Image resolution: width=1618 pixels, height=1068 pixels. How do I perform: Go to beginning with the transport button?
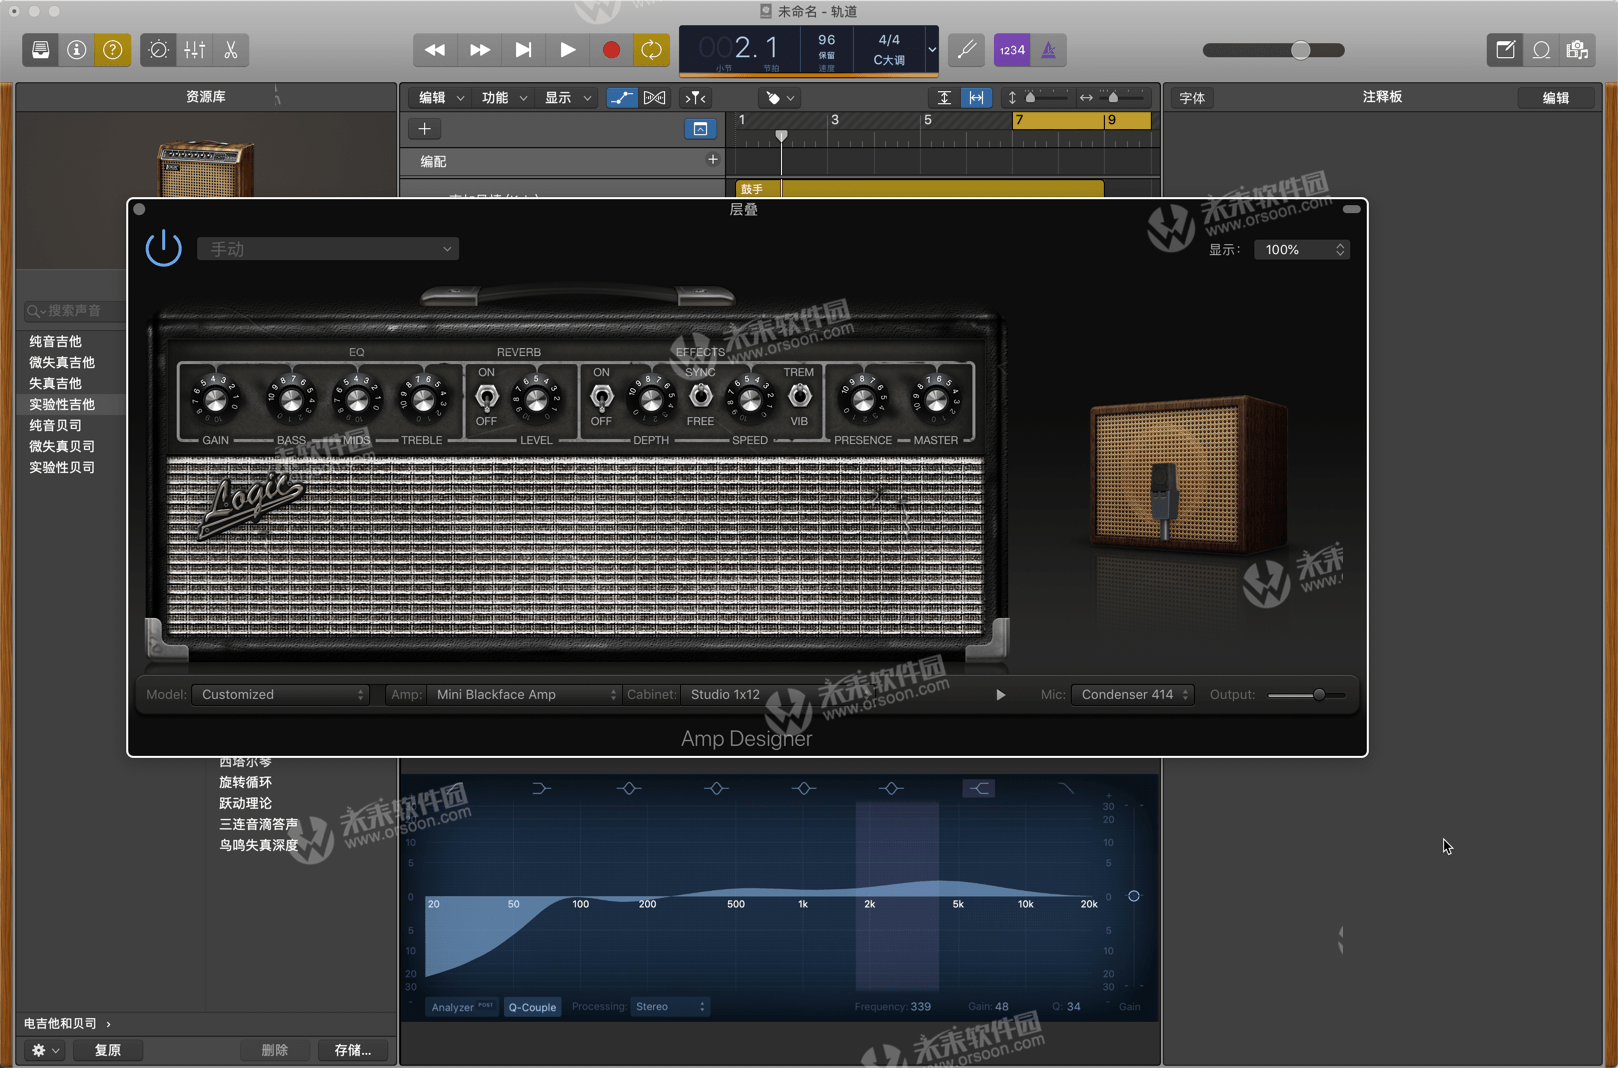point(523,50)
